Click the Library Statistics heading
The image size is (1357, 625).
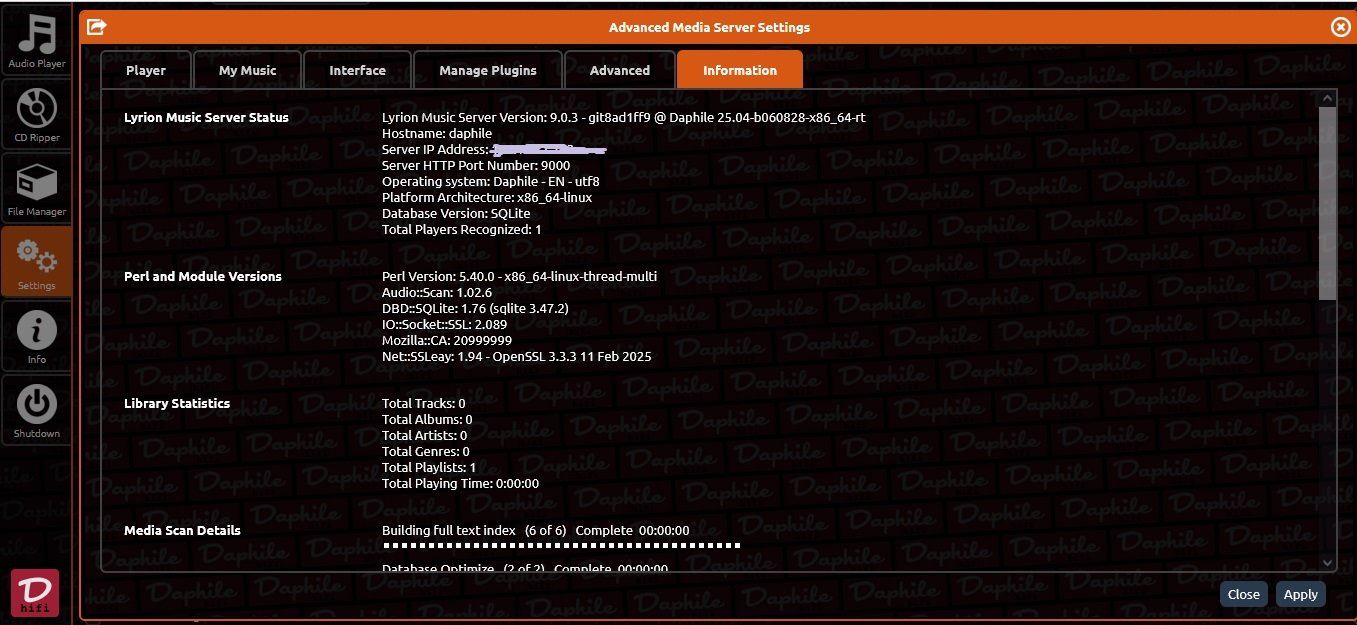tap(177, 403)
